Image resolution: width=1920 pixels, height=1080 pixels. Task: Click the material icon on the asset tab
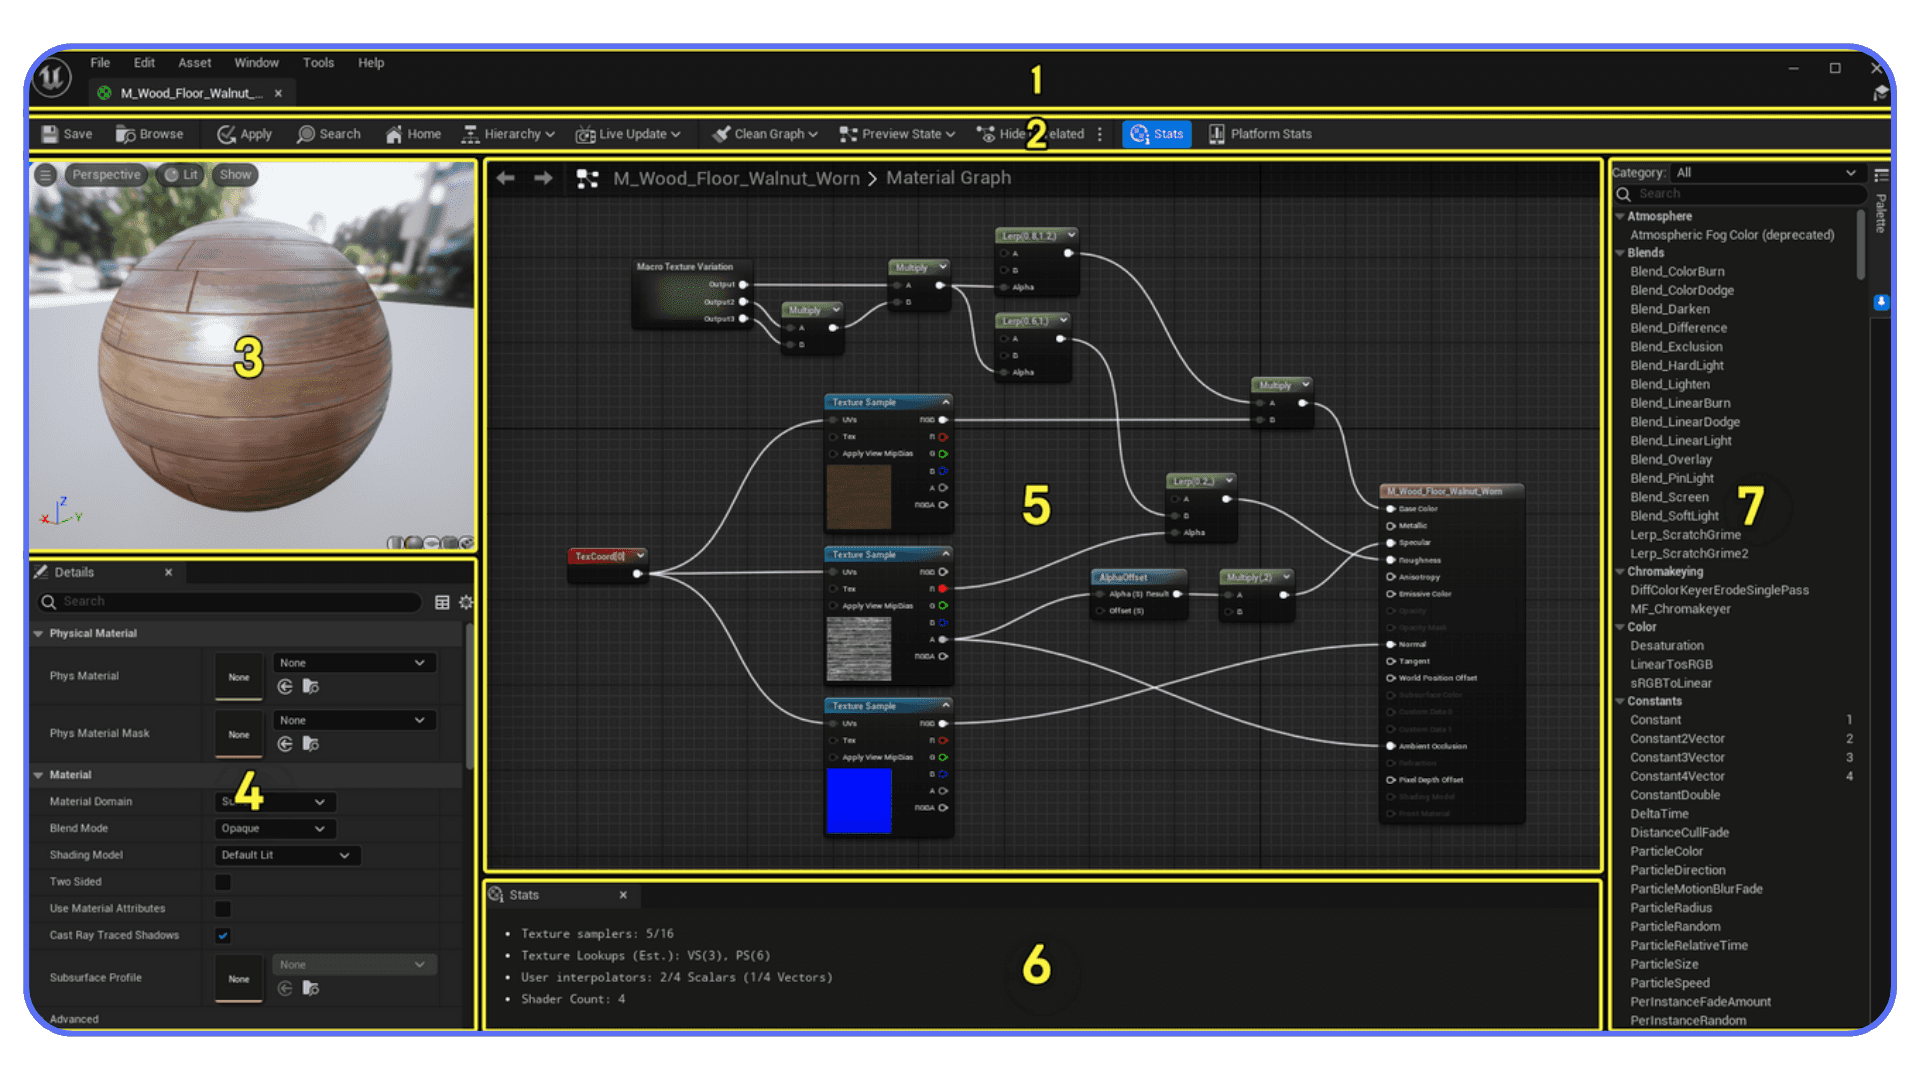coord(104,93)
